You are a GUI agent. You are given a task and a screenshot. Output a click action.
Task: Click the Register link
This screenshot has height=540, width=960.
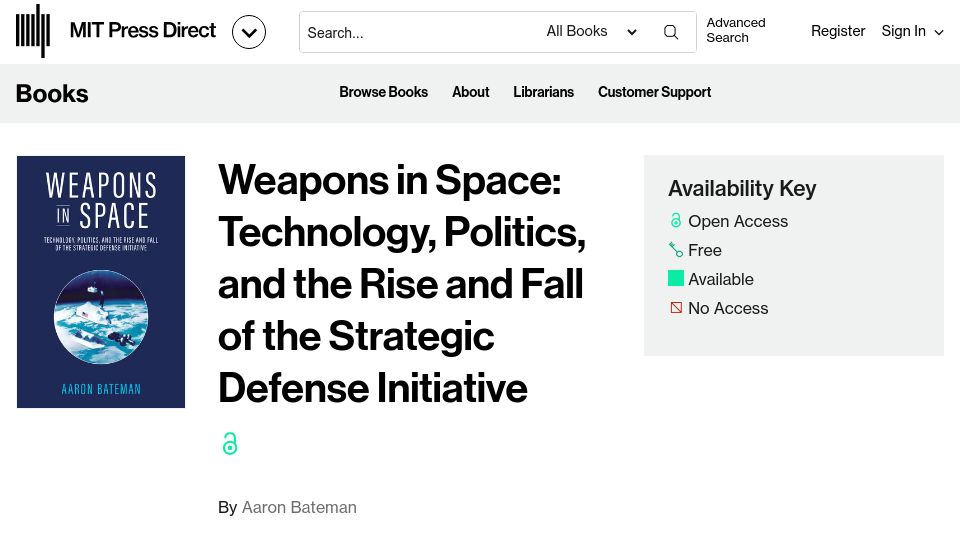(838, 31)
